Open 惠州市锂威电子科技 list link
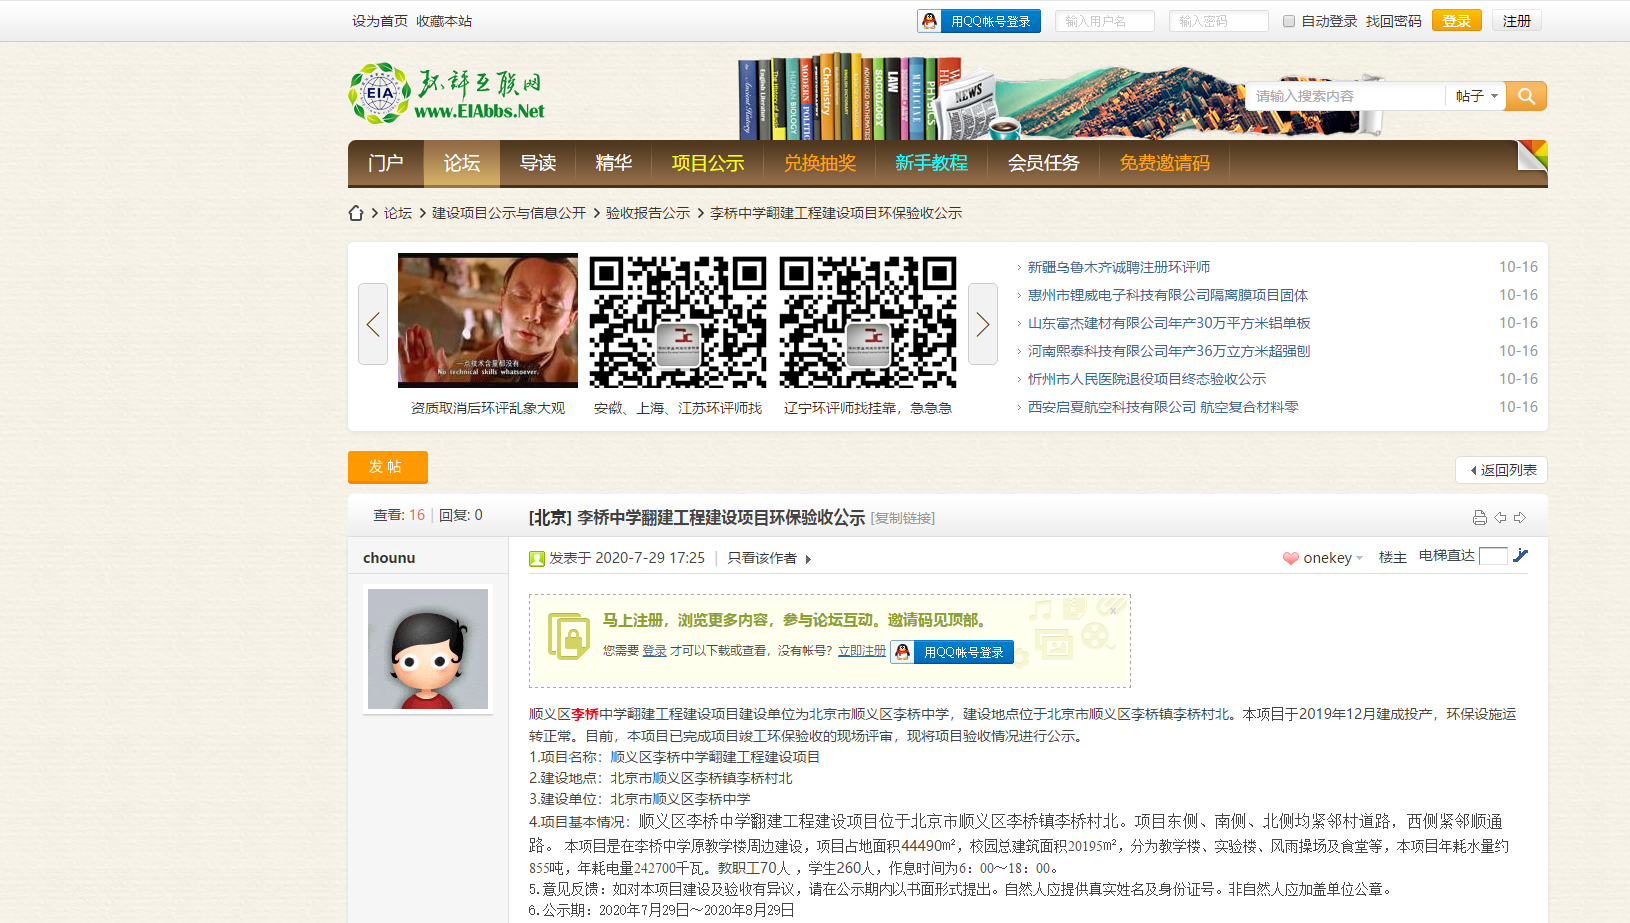 pyautogui.click(x=1168, y=295)
